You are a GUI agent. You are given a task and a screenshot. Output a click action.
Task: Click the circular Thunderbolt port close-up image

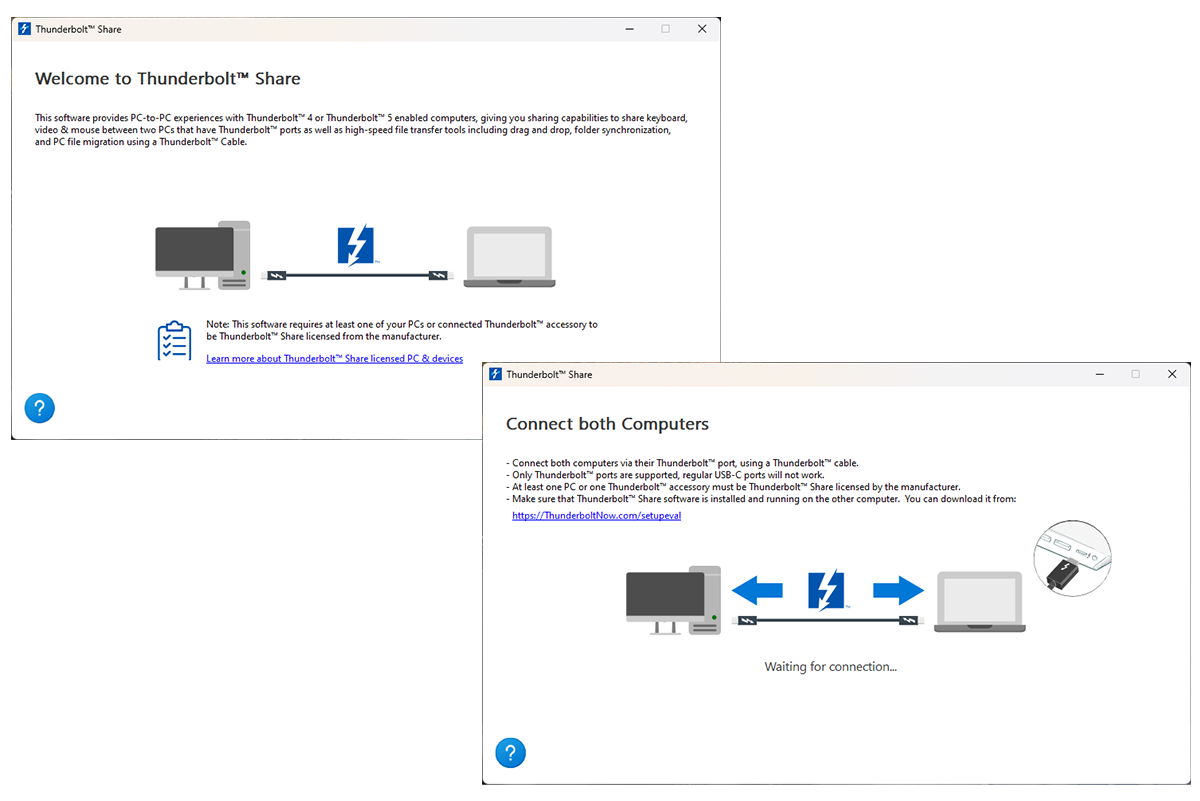pyautogui.click(x=1072, y=558)
